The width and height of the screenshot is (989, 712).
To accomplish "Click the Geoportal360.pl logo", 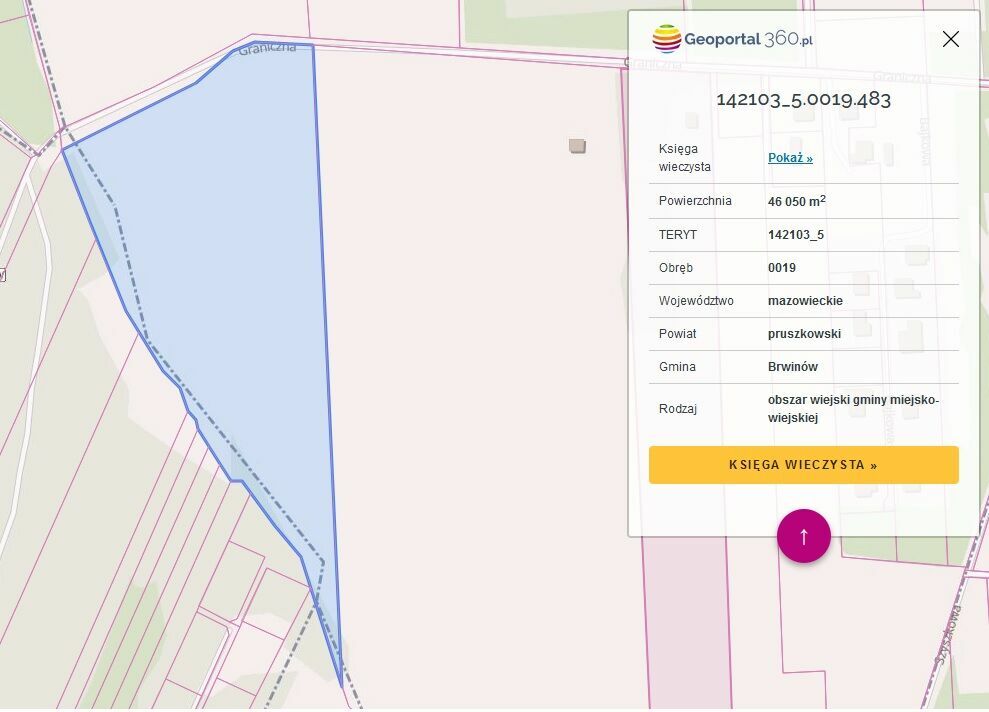I will tap(732, 39).
